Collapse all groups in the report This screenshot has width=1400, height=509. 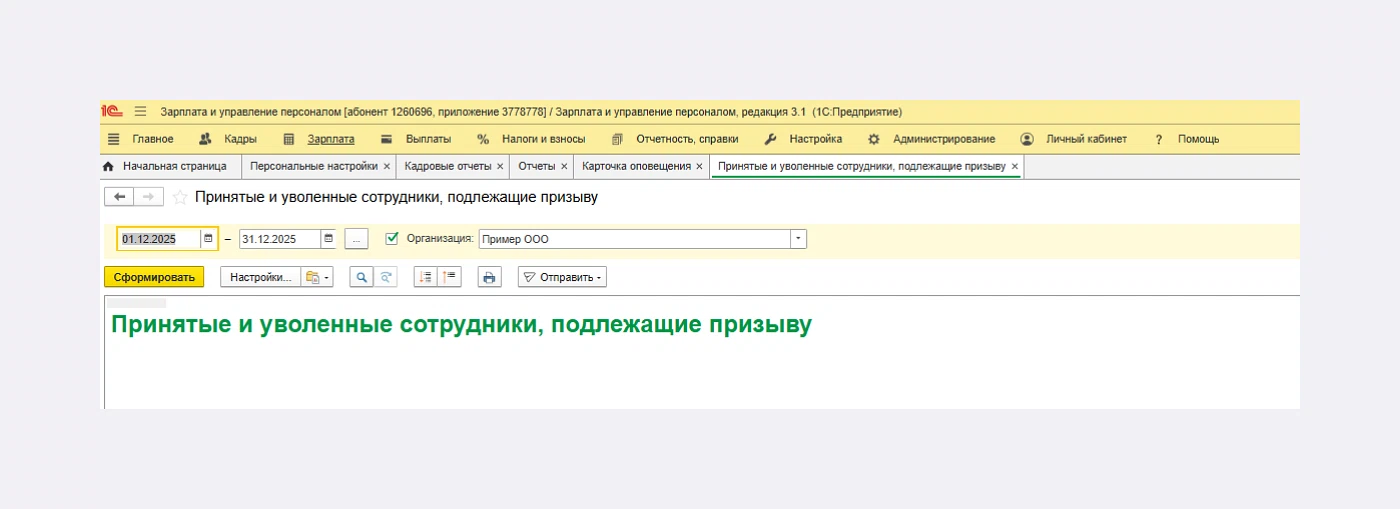pos(449,277)
